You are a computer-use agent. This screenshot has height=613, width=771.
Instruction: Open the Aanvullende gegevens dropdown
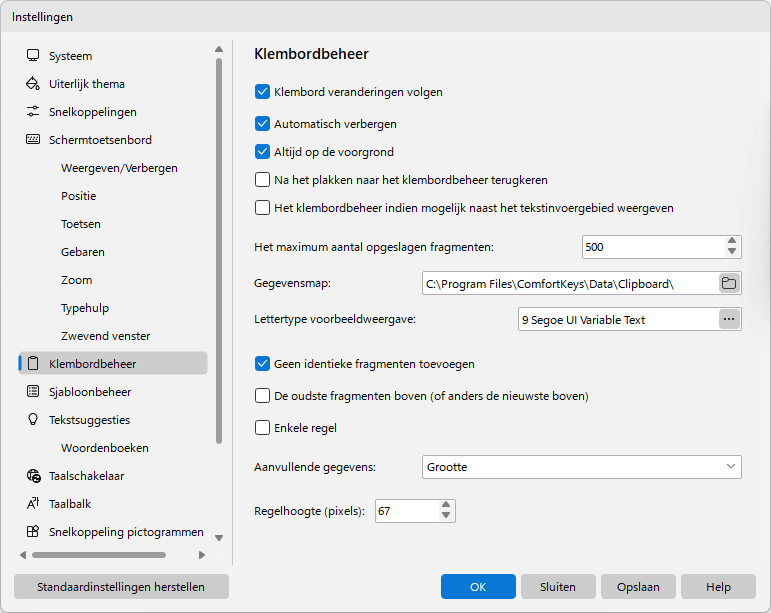coord(581,467)
